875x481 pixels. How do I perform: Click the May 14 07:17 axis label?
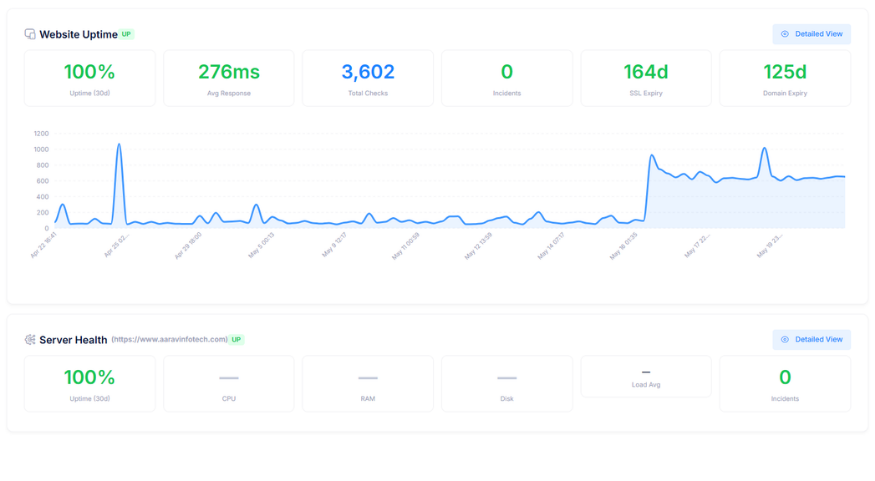pyautogui.click(x=551, y=246)
